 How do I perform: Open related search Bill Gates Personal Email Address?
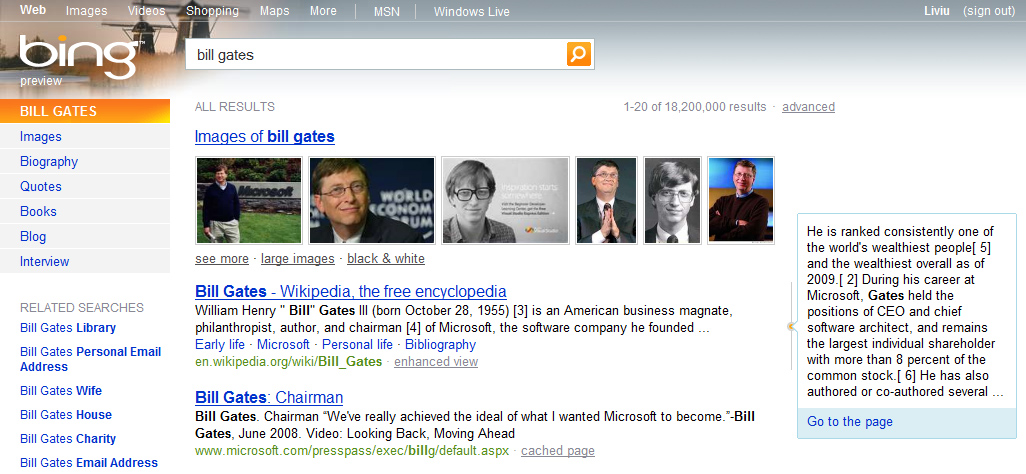pos(90,359)
